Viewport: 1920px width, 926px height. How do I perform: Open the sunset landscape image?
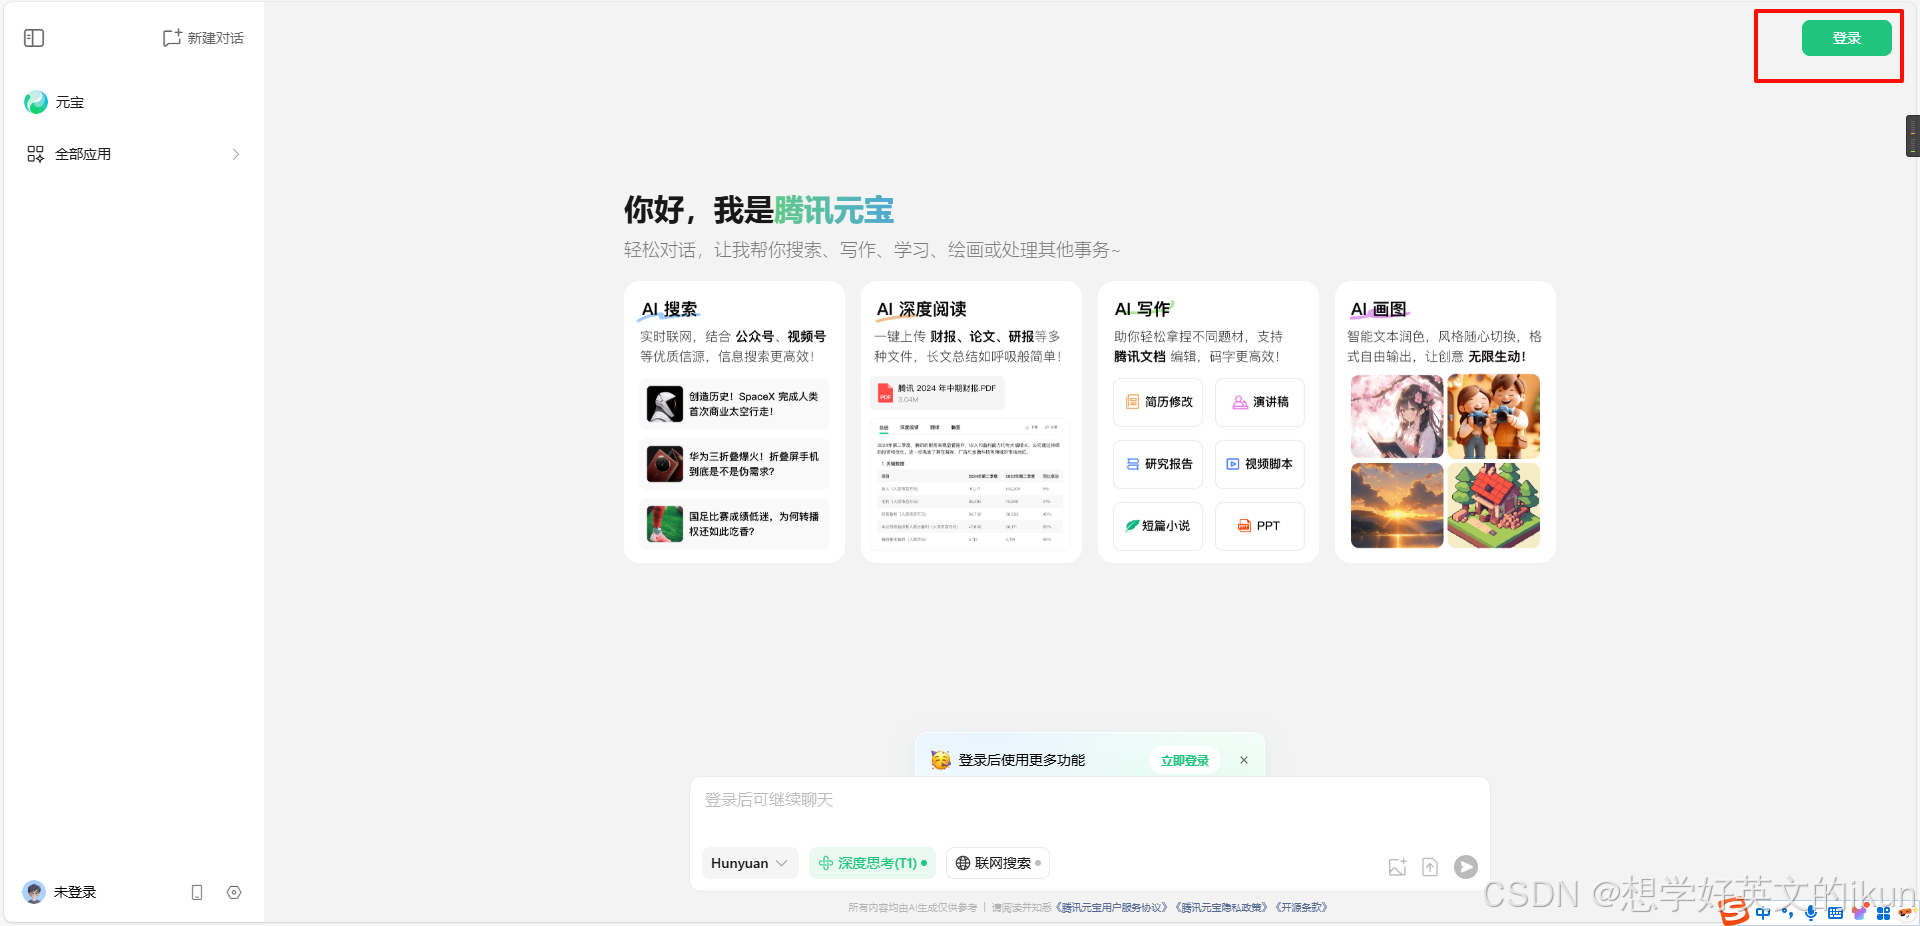coord(1397,505)
